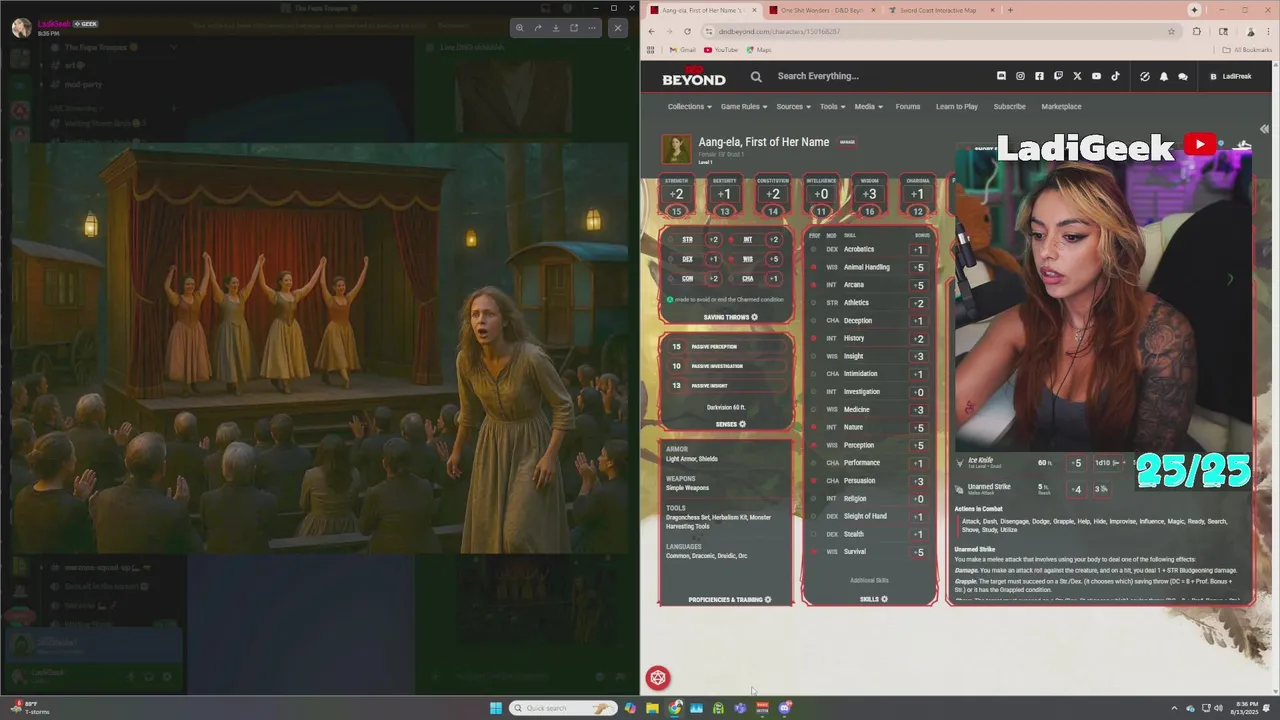Download the image from Discord viewer
Viewport: 1280px width, 720px height.
click(556, 28)
